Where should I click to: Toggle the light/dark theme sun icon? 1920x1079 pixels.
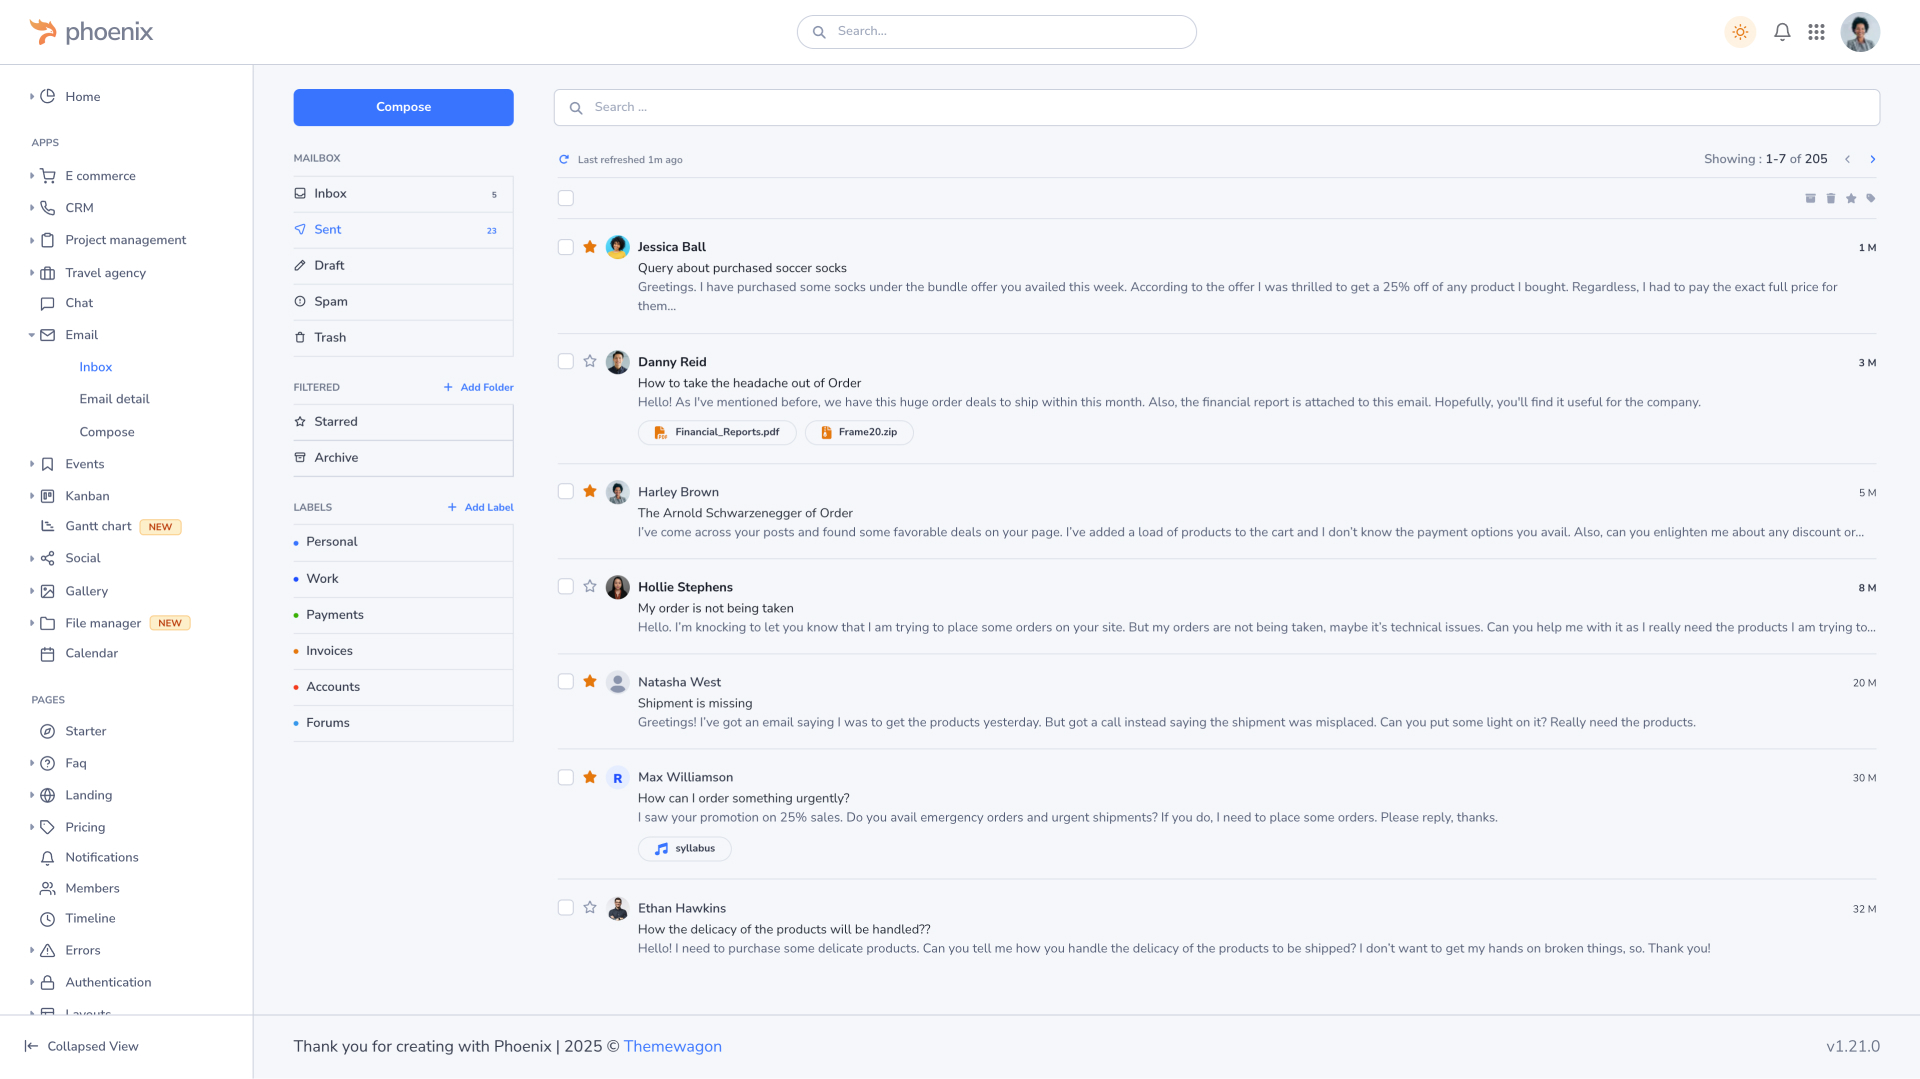[x=1740, y=32]
